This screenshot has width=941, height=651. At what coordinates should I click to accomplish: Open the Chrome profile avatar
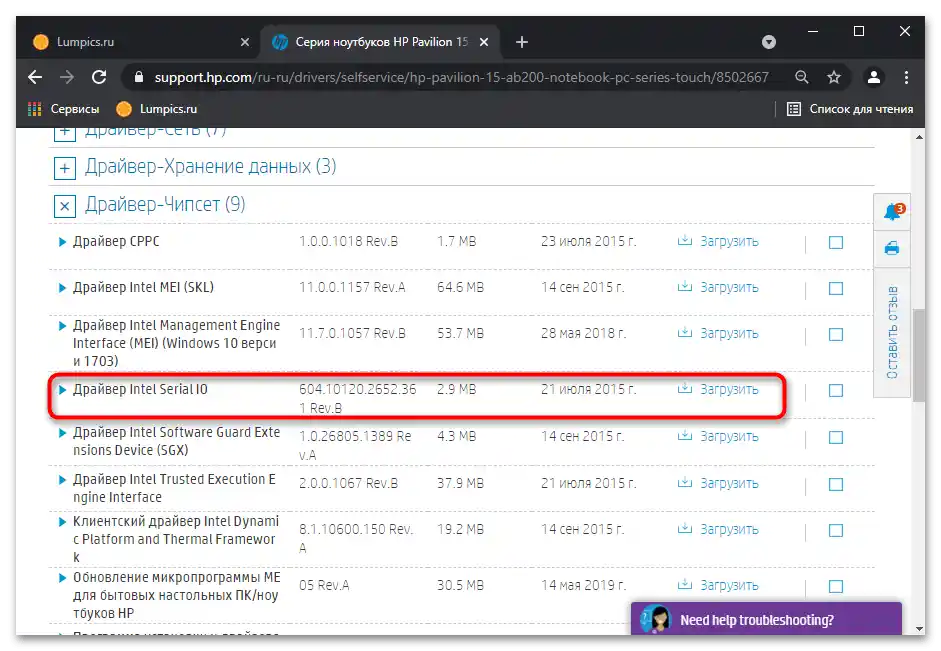tap(874, 77)
